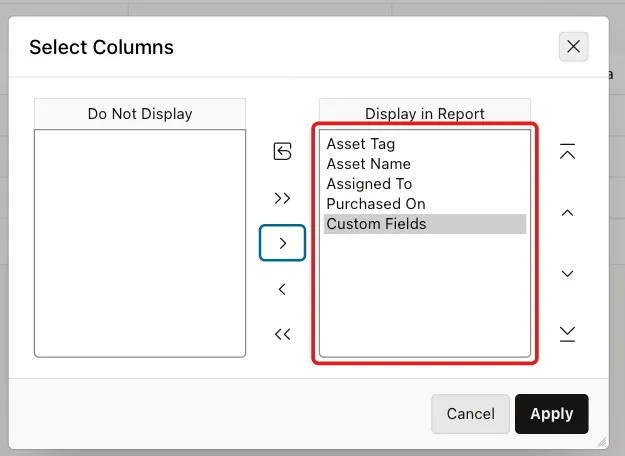This screenshot has height=456, width=625.
Task: Move selected column to bottom
Action: (567, 334)
